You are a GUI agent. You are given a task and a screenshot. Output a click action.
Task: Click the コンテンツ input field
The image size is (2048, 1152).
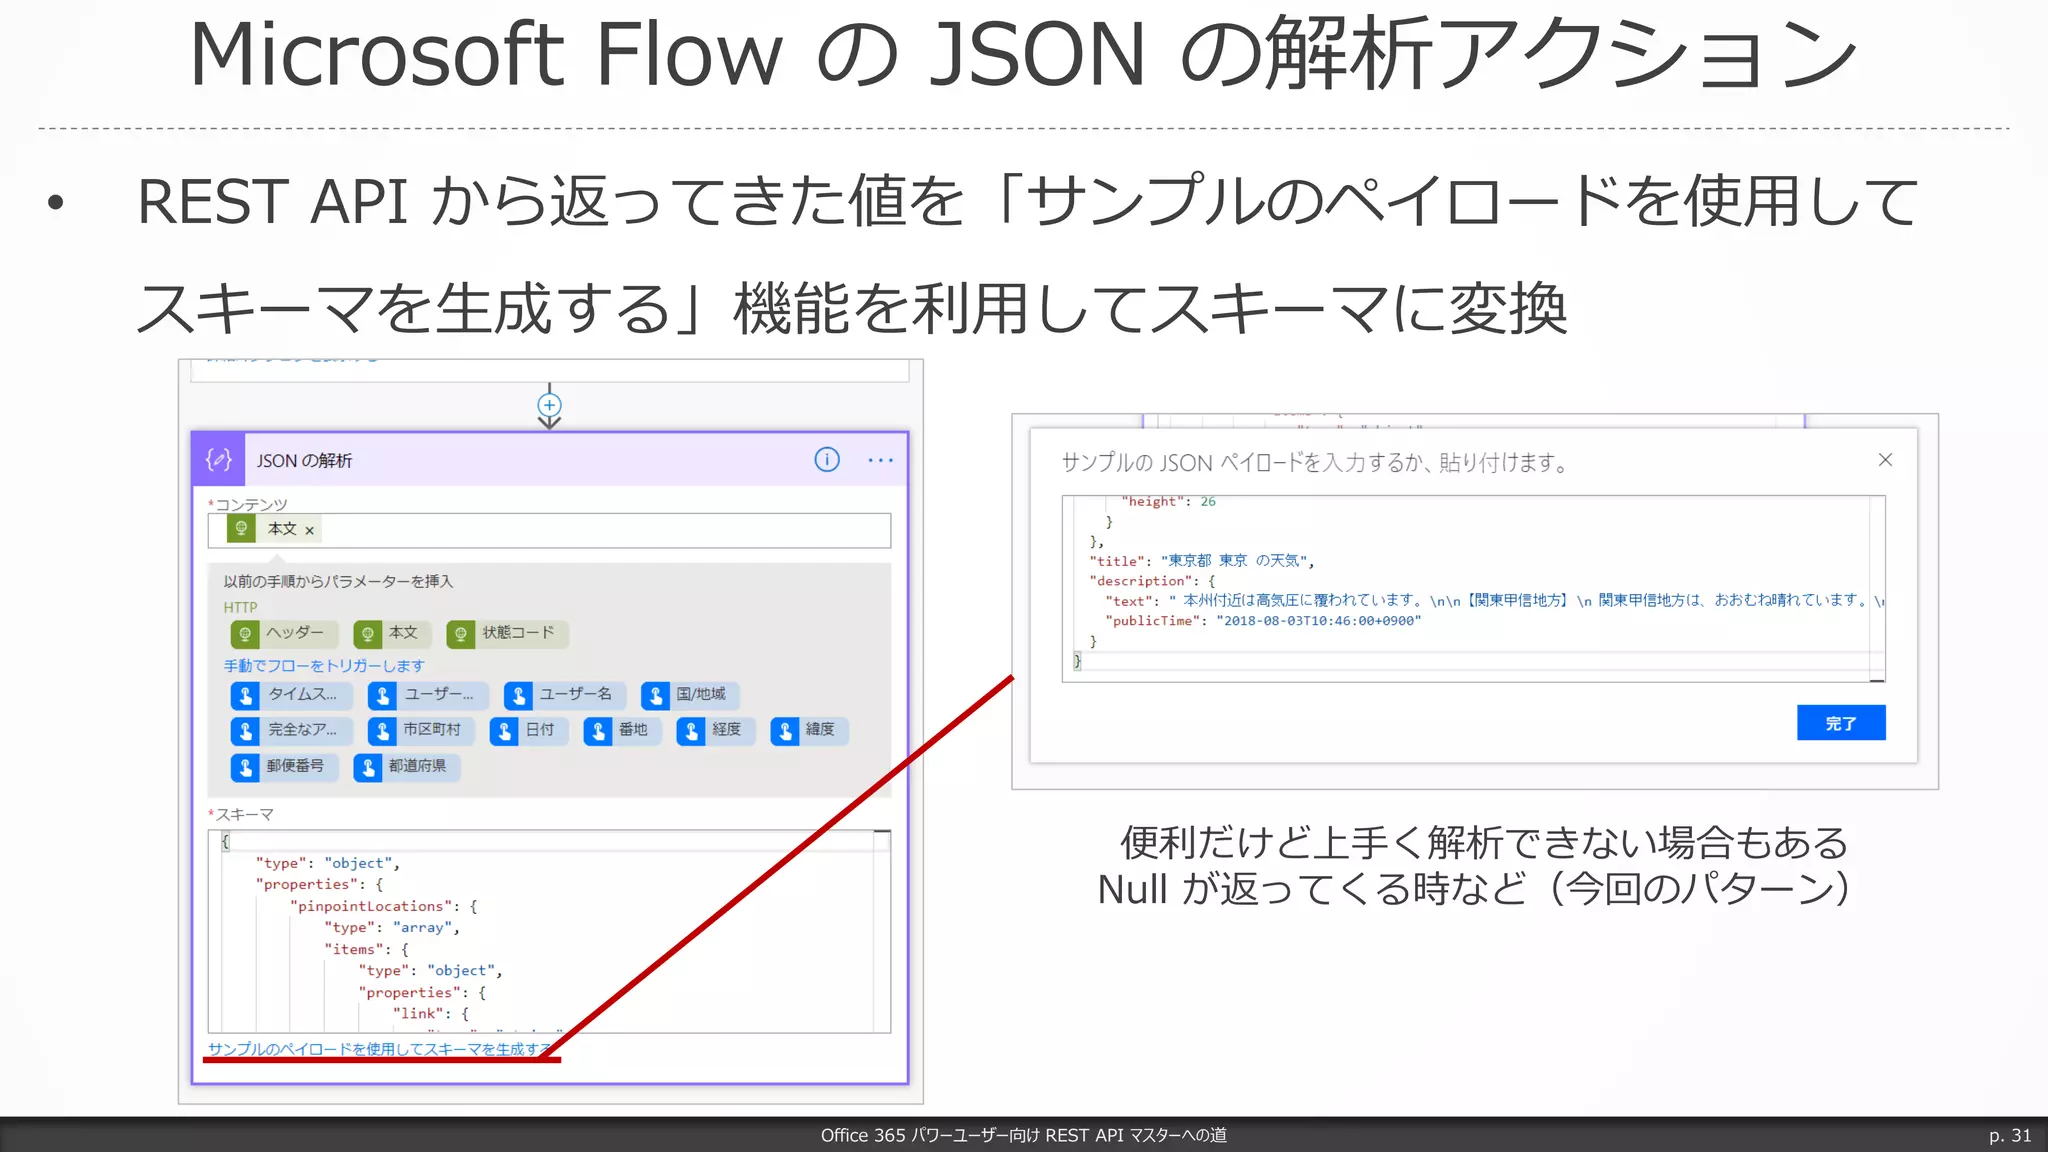(x=549, y=530)
